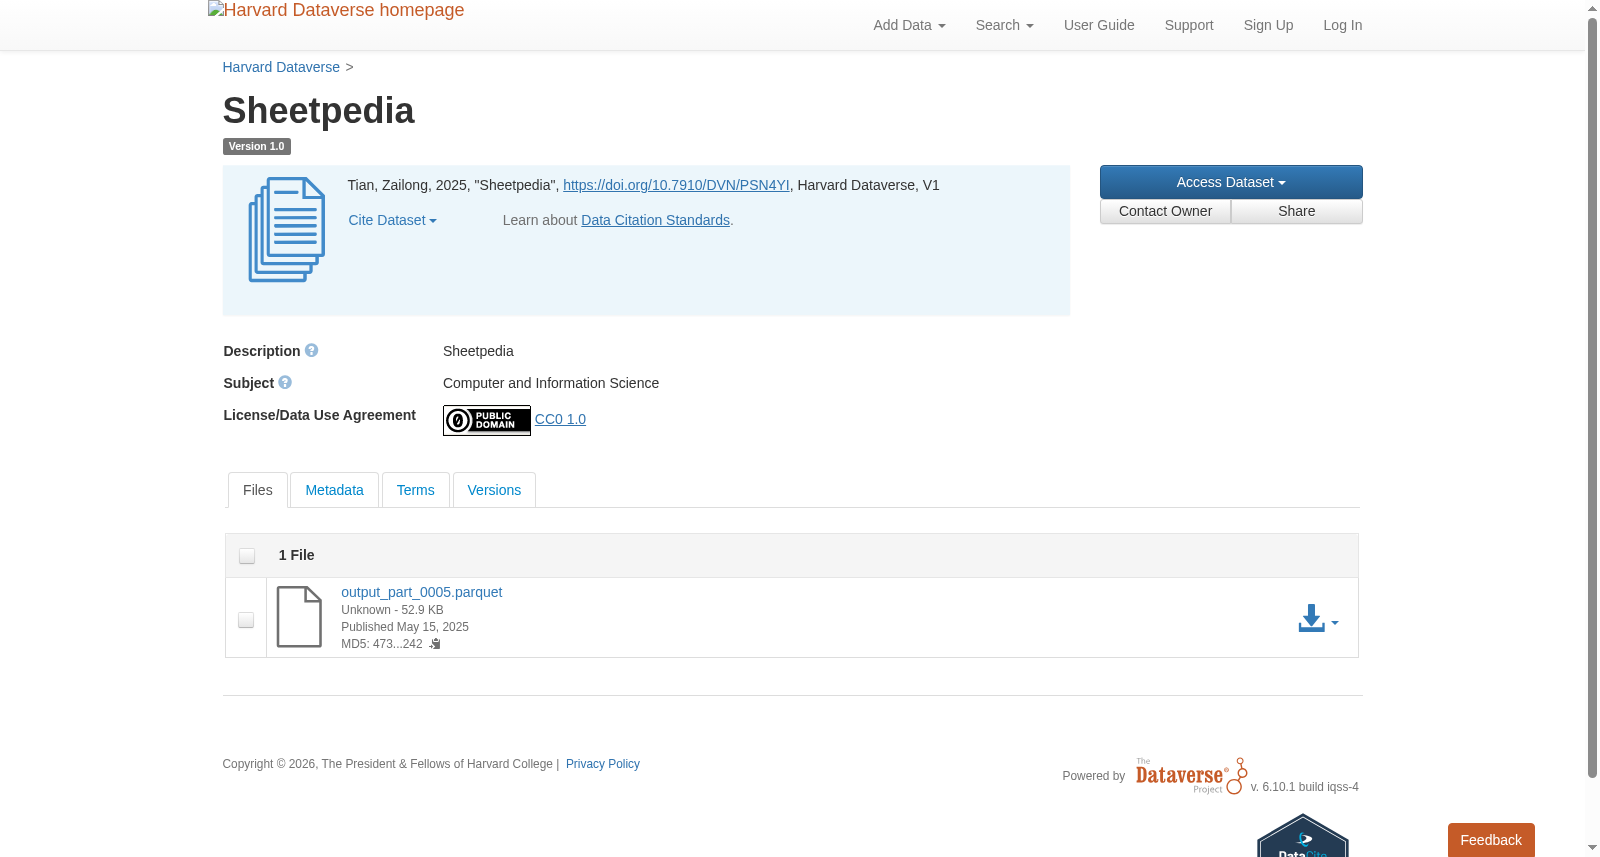Open the Data Citation Standards link

(x=655, y=220)
